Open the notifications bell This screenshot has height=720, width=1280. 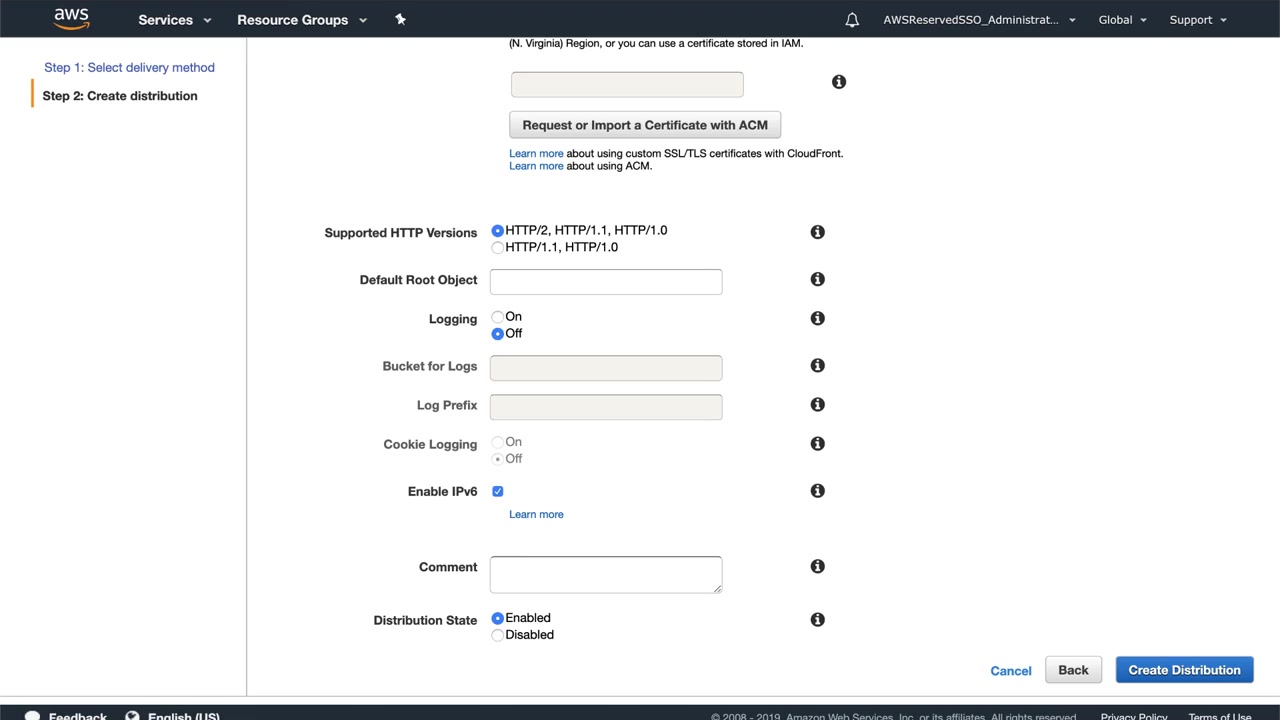[x=852, y=20]
